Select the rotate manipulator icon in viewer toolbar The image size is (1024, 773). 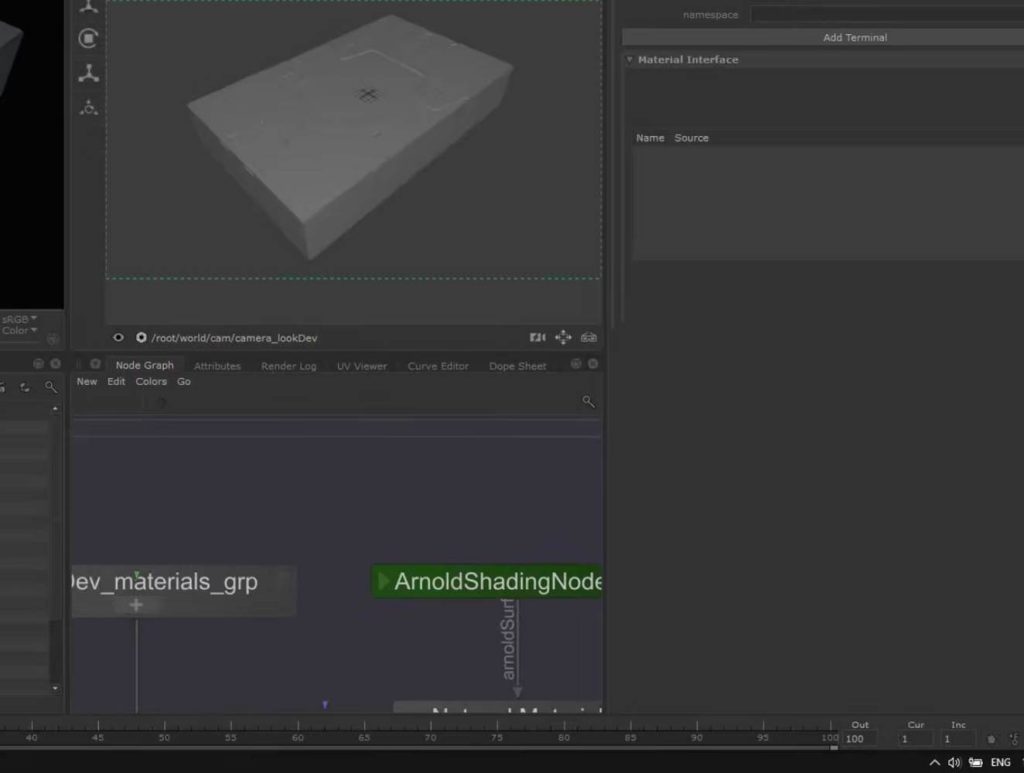coord(89,39)
